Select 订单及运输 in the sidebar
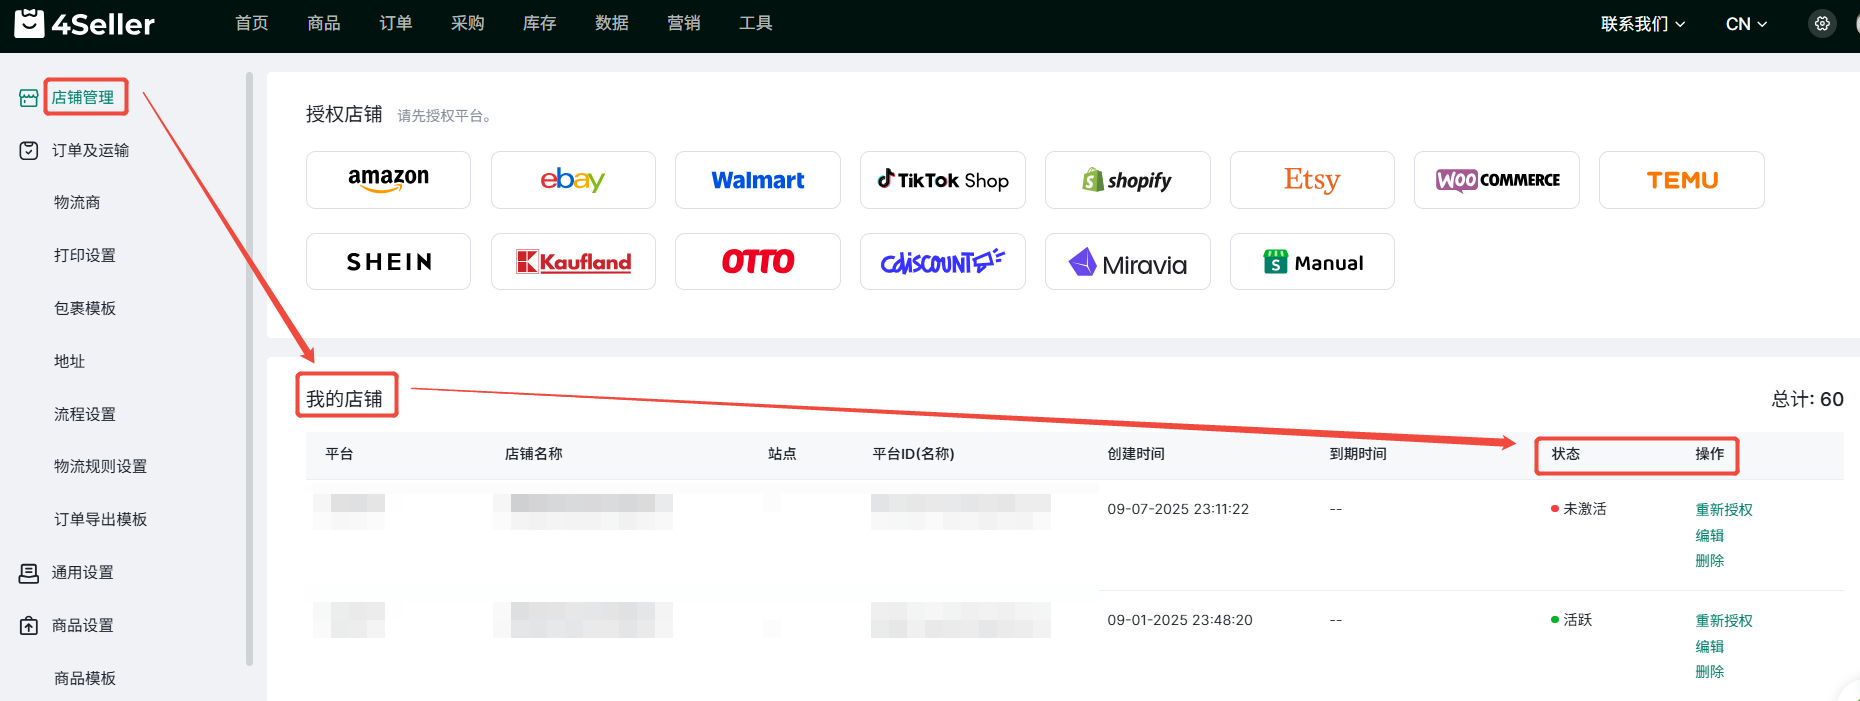 (x=90, y=151)
